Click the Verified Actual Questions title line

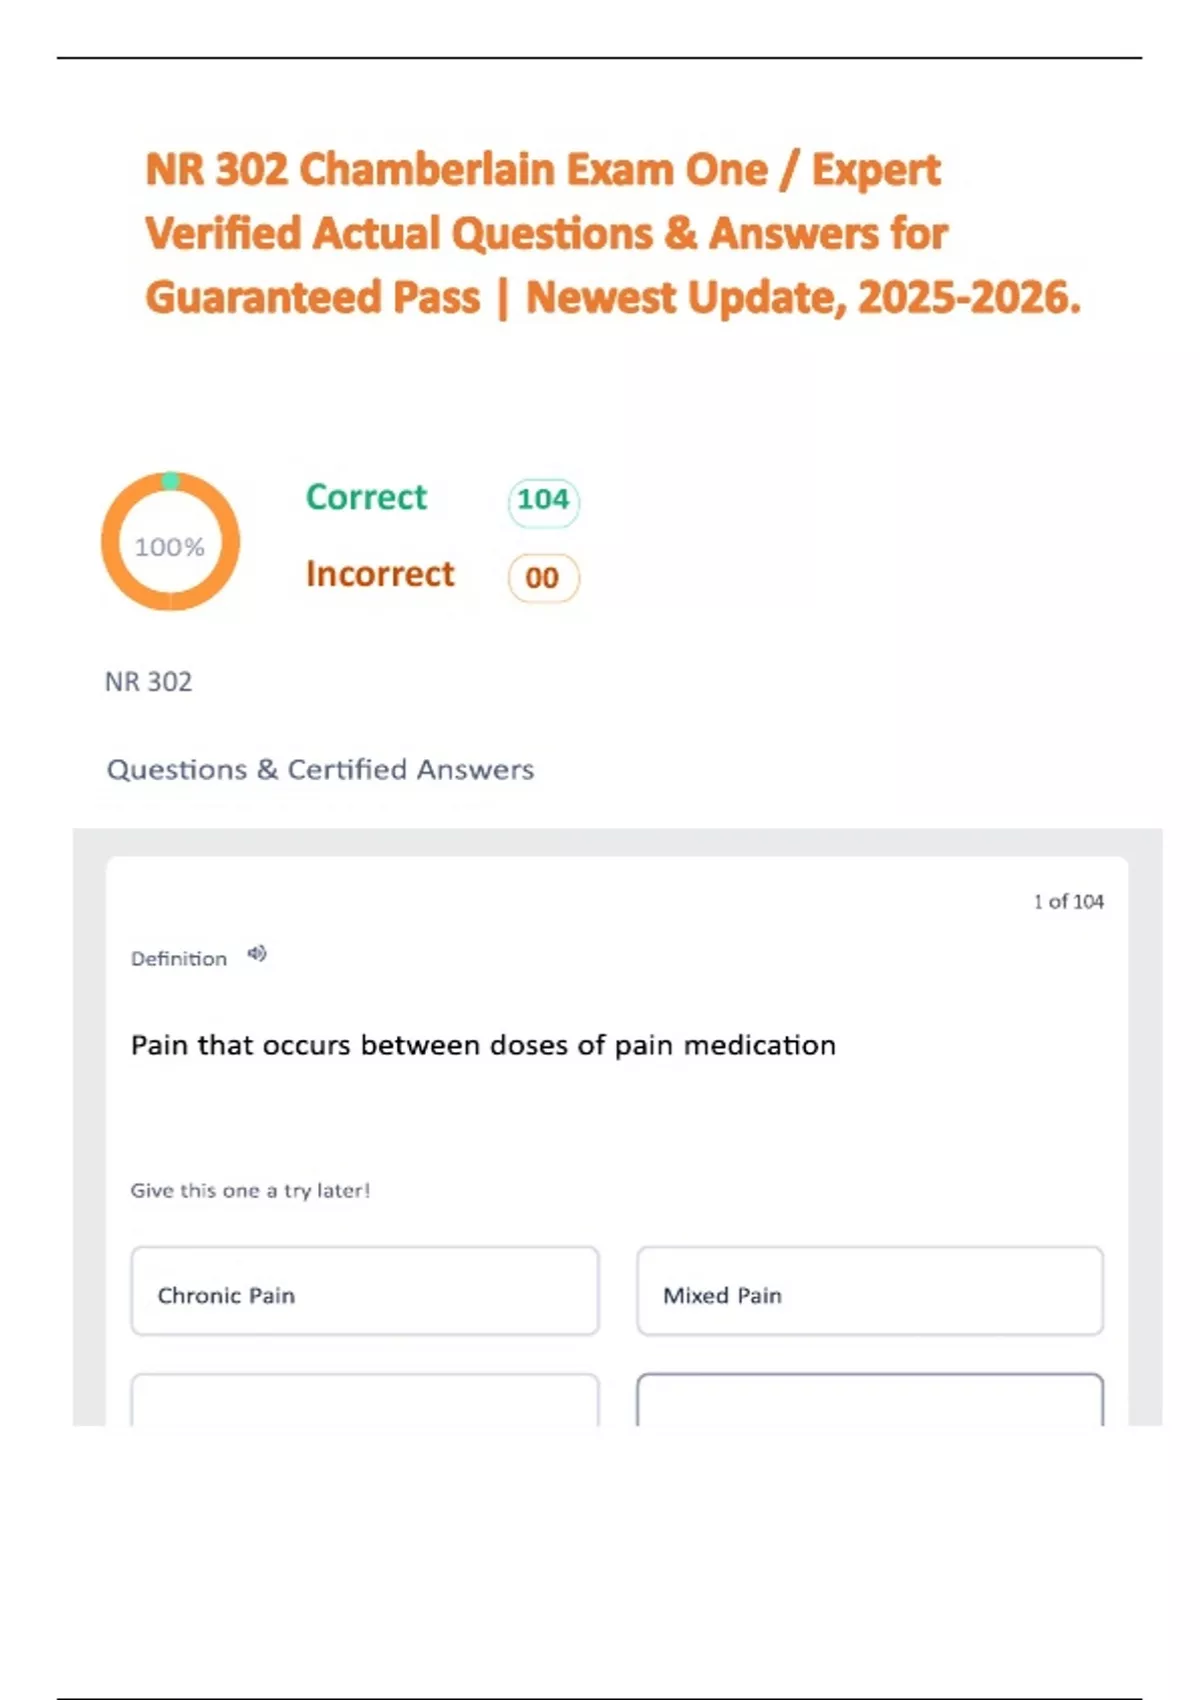click(546, 234)
